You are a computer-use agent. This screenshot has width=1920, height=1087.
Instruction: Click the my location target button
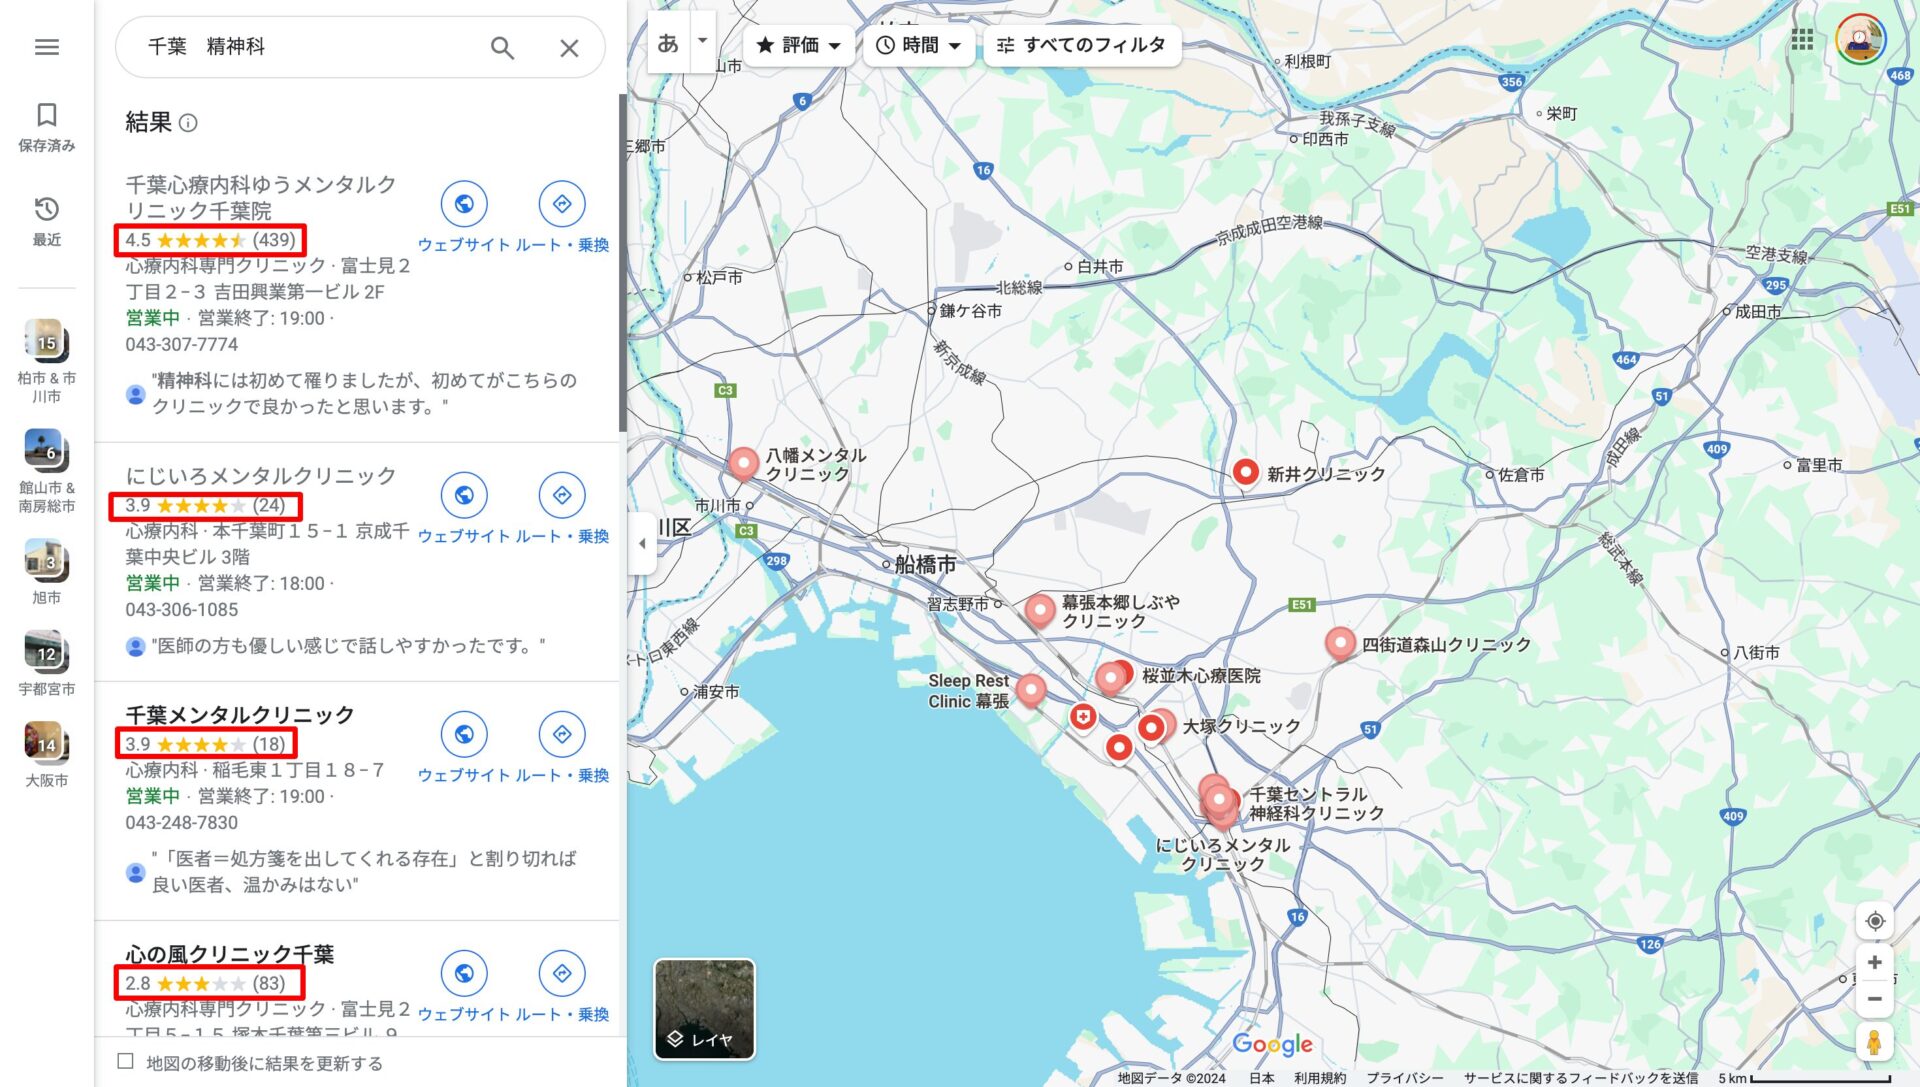click(1875, 921)
